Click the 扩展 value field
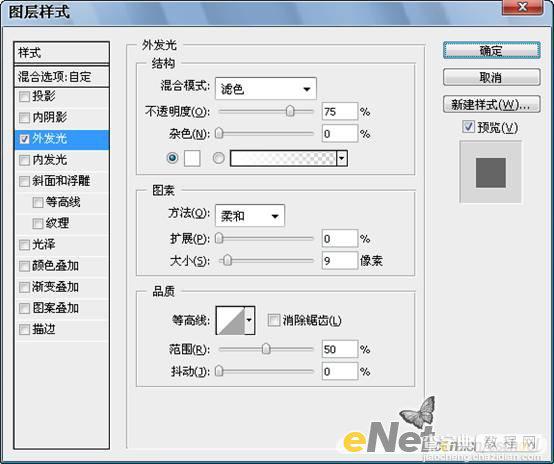 tap(340, 239)
